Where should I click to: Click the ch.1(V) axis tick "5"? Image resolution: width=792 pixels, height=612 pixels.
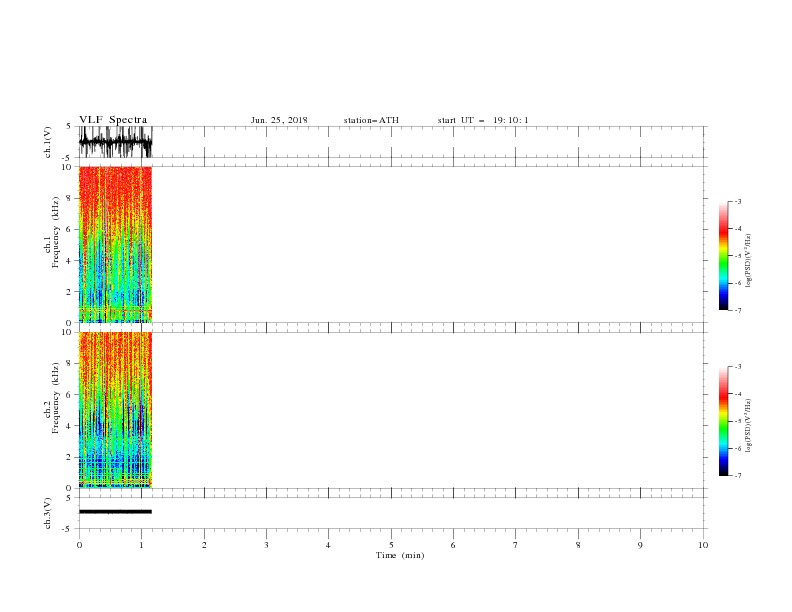(x=69, y=126)
